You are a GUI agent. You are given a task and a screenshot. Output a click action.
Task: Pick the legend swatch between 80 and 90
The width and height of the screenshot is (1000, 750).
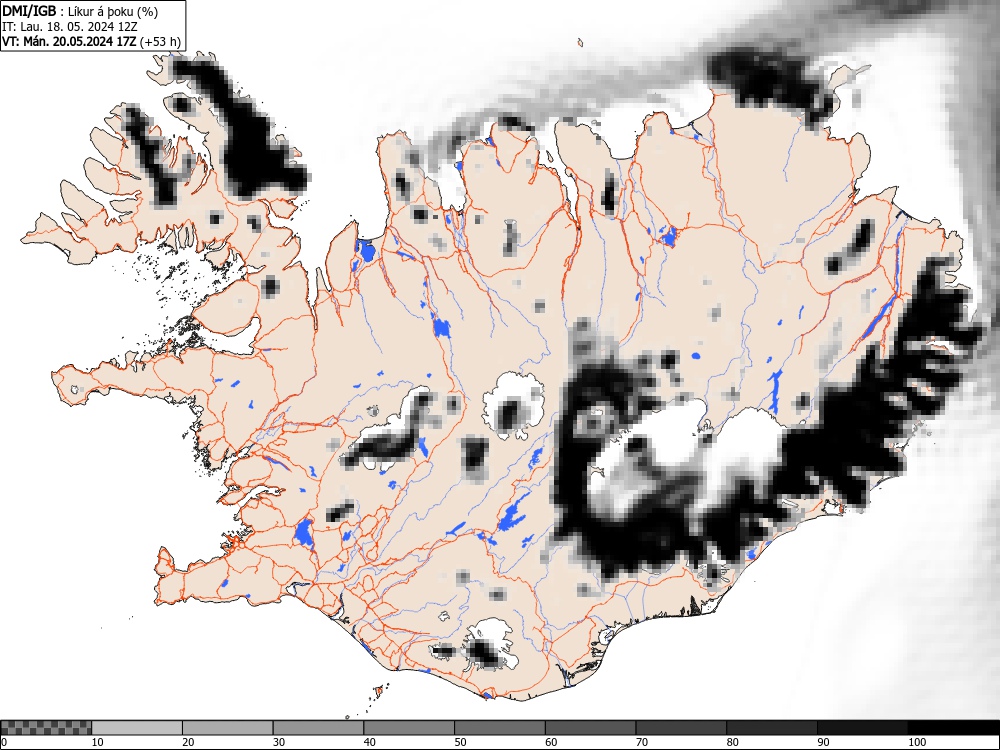[x=771, y=728]
